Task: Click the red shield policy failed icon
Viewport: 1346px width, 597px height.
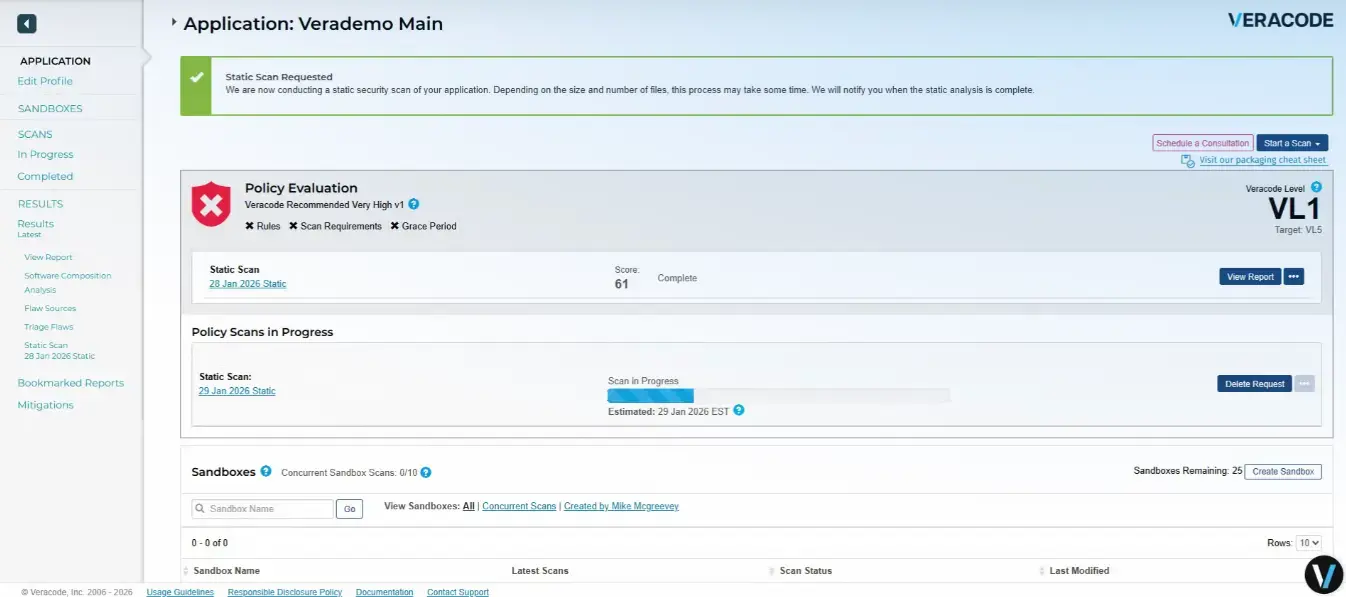Action: (x=211, y=204)
